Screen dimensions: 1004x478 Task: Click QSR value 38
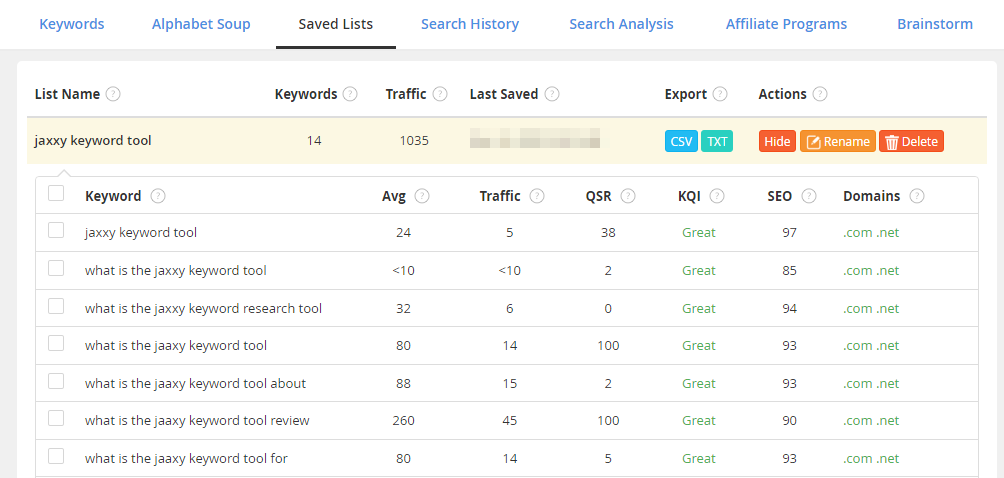pyautogui.click(x=608, y=233)
